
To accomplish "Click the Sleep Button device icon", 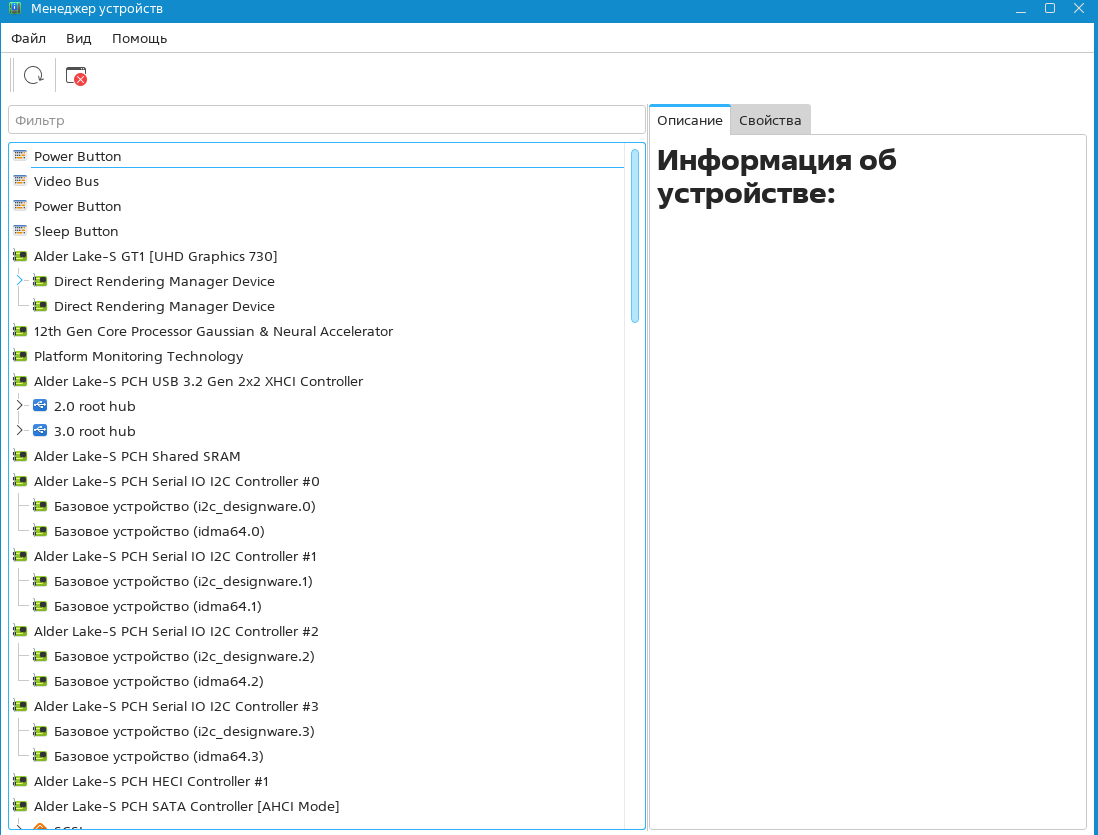I will coord(20,231).
